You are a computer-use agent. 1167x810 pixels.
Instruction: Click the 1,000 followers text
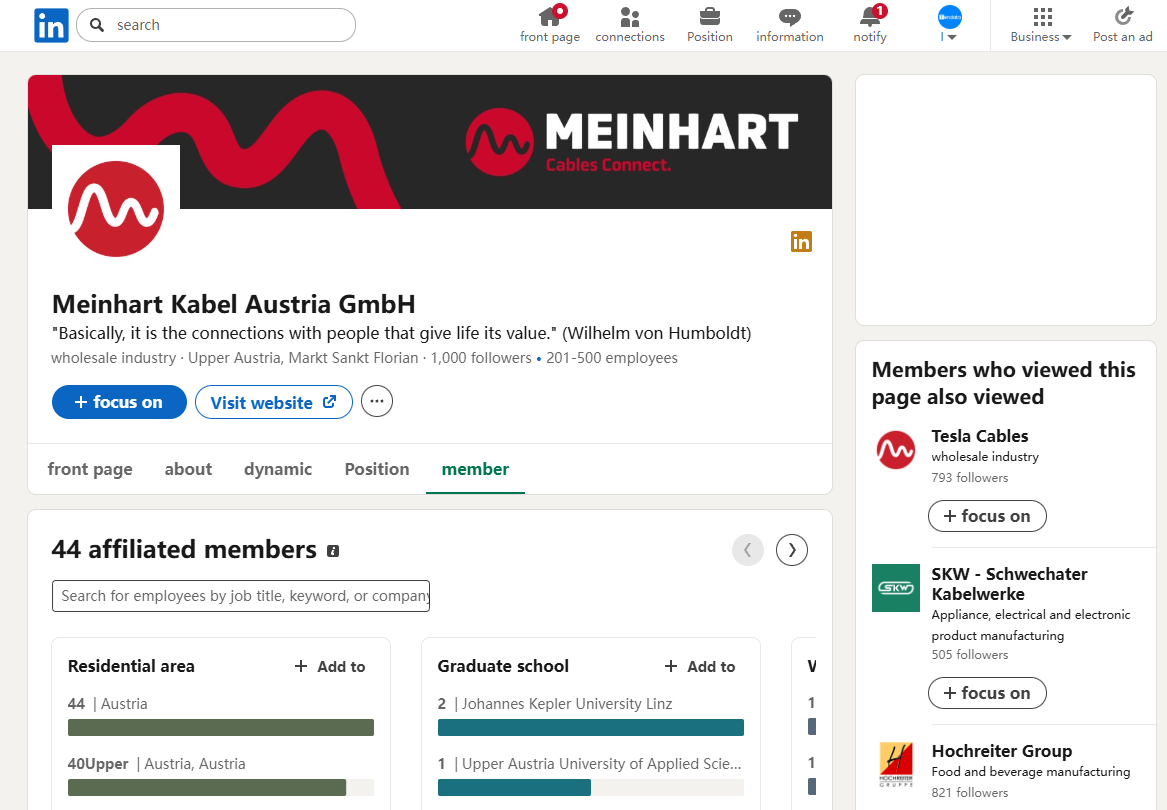pos(481,358)
